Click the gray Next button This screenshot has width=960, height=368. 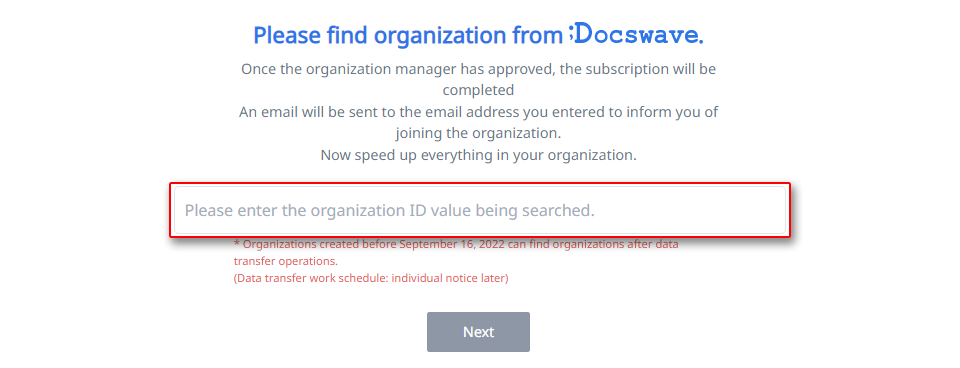pyautogui.click(x=478, y=332)
